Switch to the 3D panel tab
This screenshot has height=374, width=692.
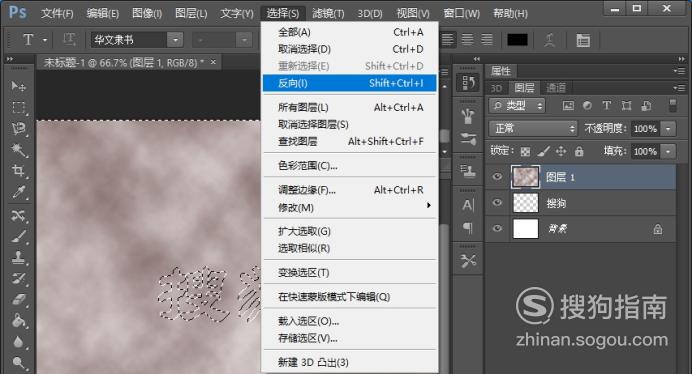496,88
